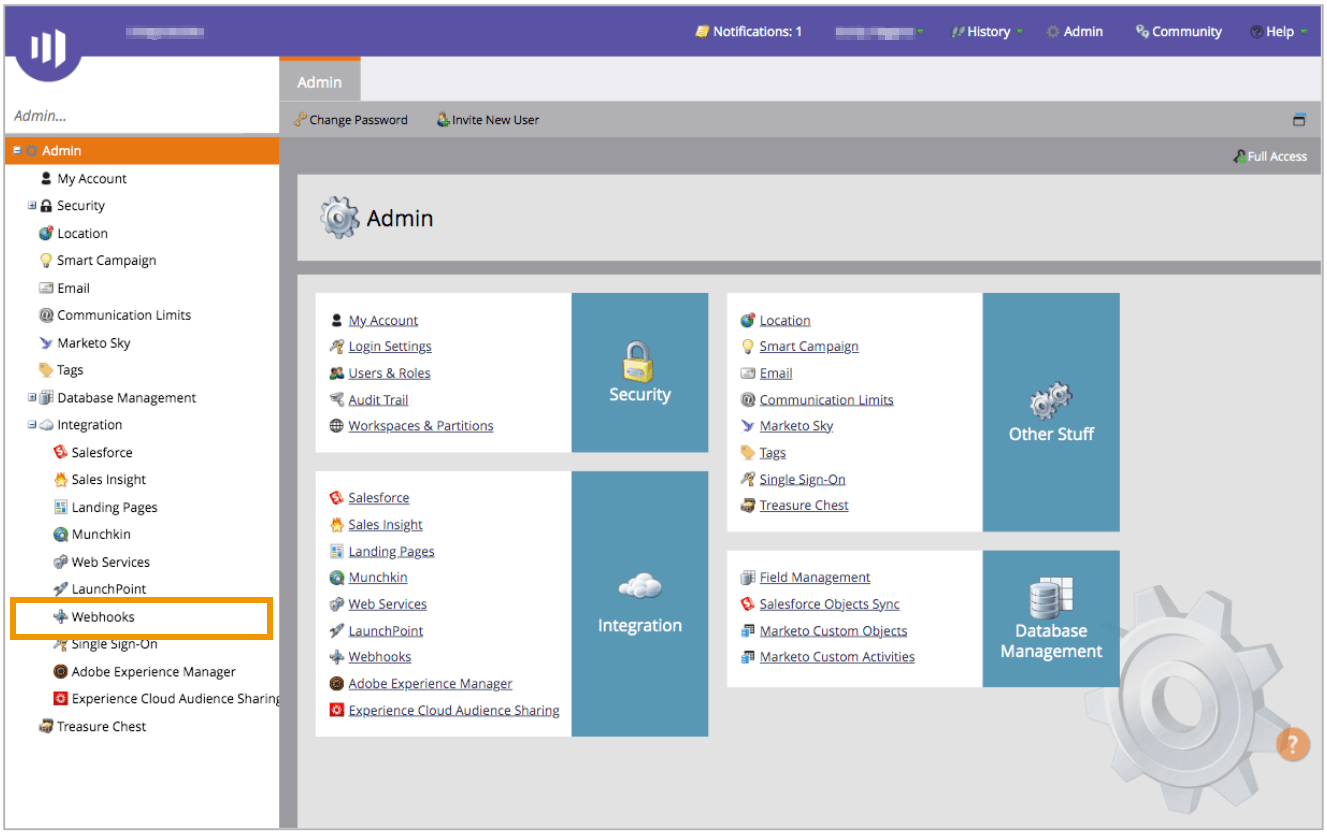Open the Webhooks link in Integration card
This screenshot has height=834, width=1327.
pos(380,657)
